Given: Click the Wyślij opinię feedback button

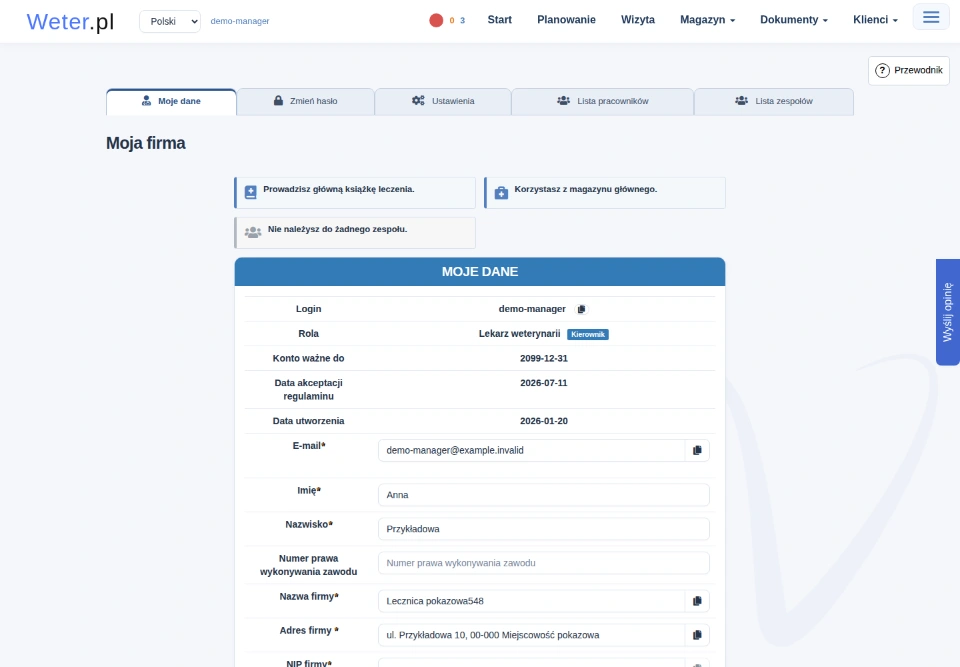Looking at the screenshot, I should pyautogui.click(x=948, y=312).
